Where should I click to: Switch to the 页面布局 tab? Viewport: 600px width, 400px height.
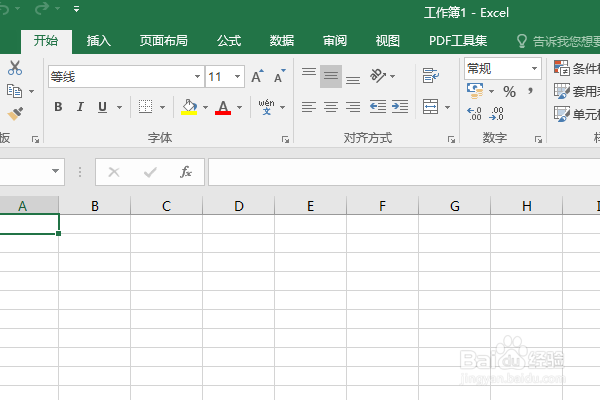click(x=164, y=41)
